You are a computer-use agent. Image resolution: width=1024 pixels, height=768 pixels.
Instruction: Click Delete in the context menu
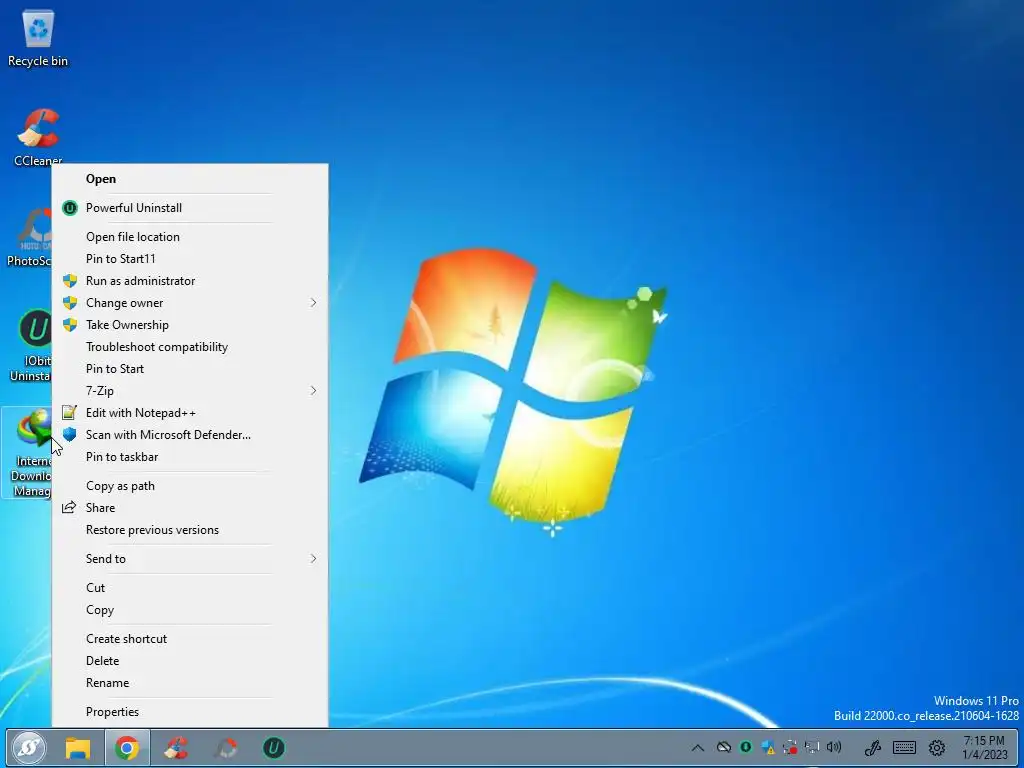(189, 661)
